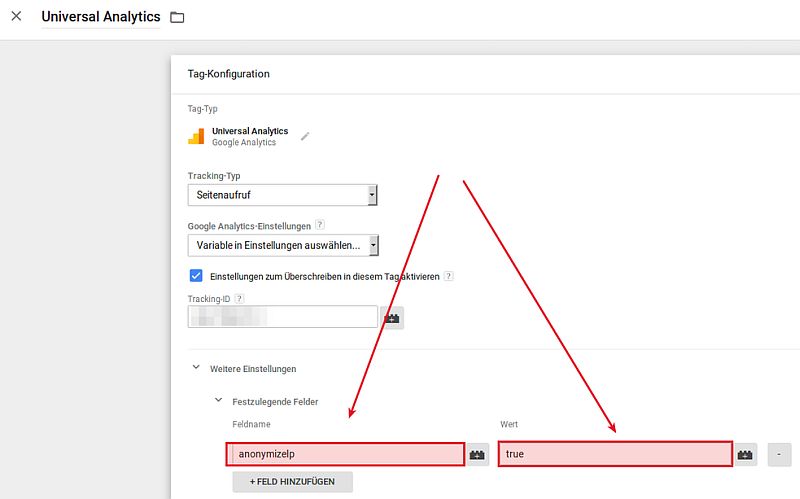The width and height of the screenshot is (800, 499).
Task: Click into the Tracking-ID input field
Action: click(283, 317)
